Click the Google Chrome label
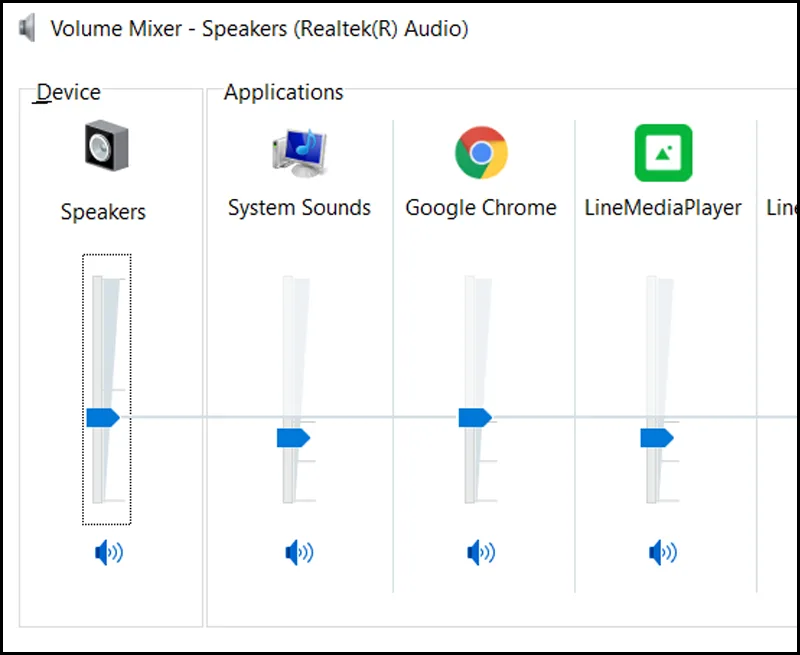Image resolution: width=800 pixels, height=655 pixels. point(481,208)
